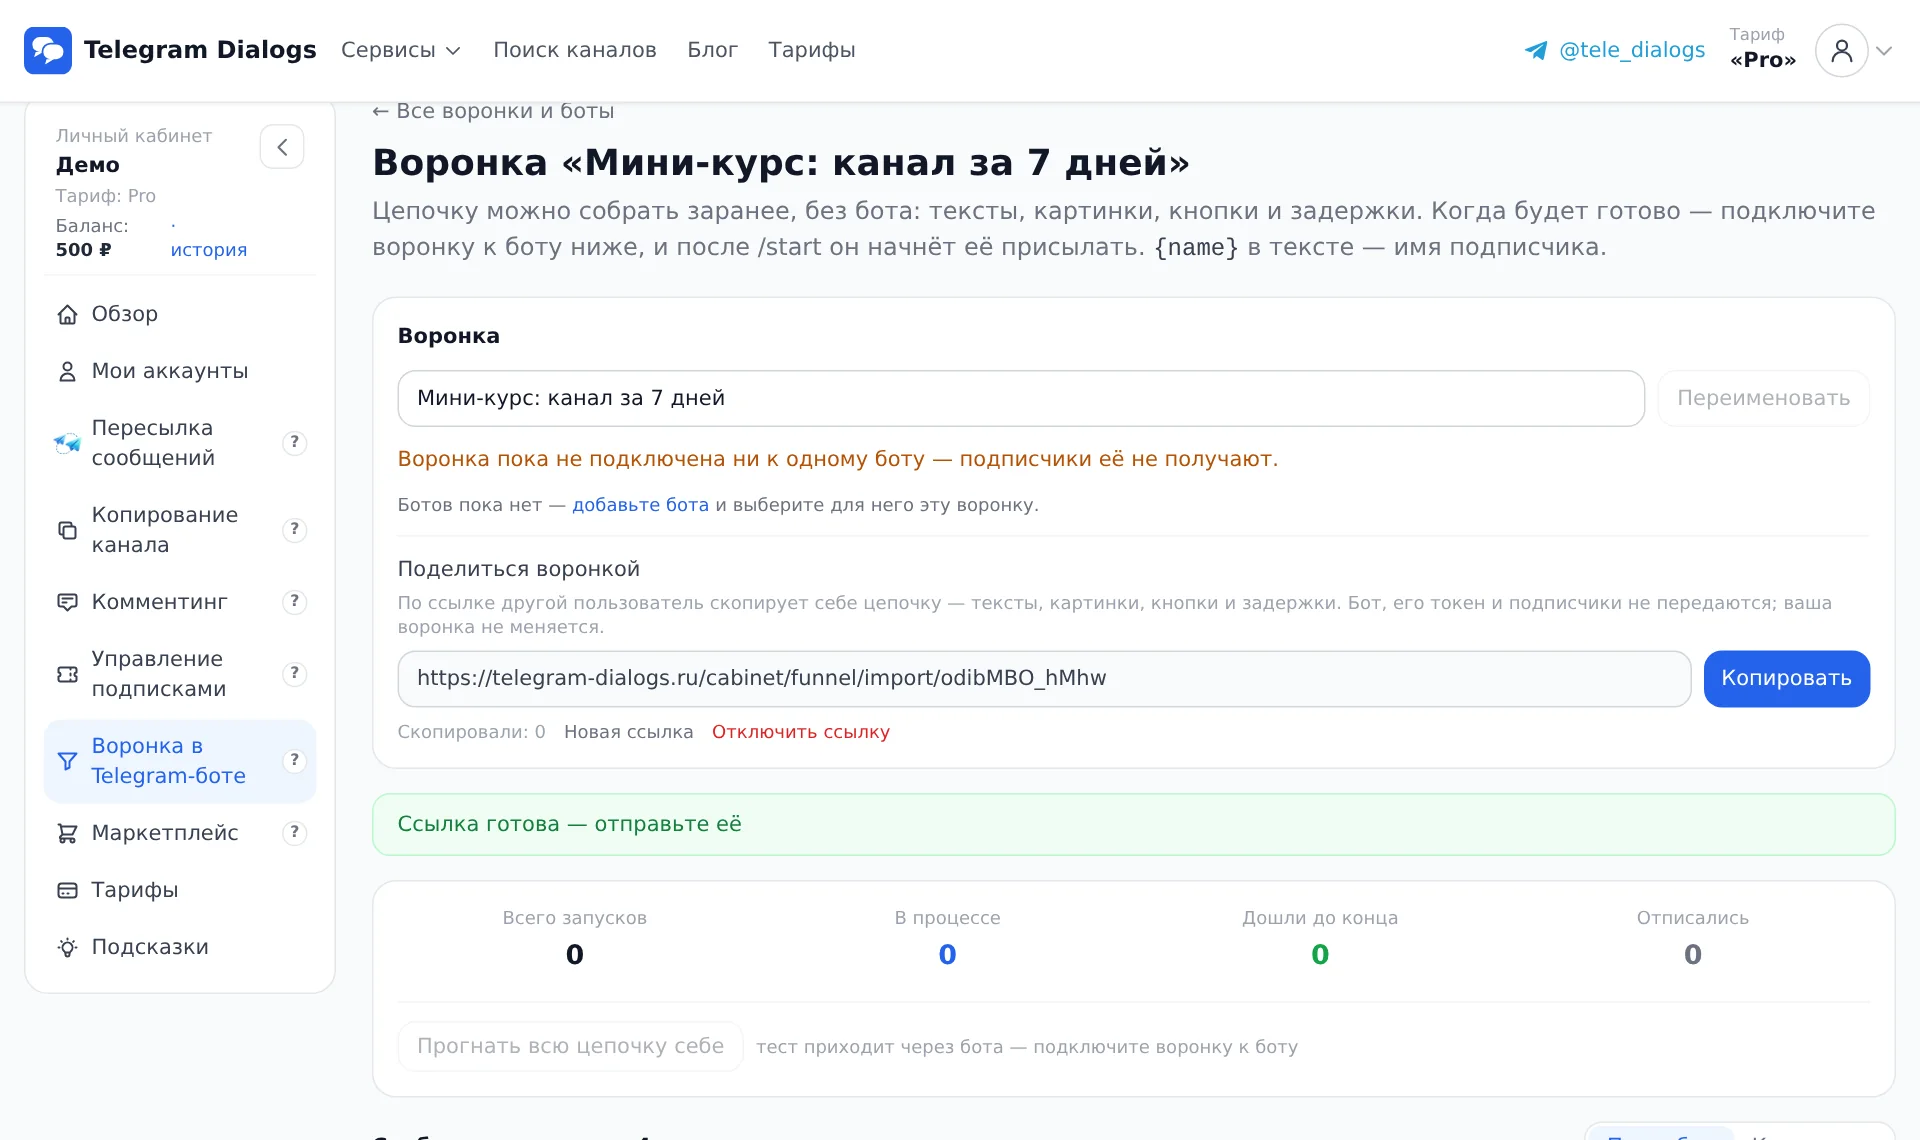The width and height of the screenshot is (1920, 1140).
Task: Open help hint for Копирование канала
Action: point(294,529)
